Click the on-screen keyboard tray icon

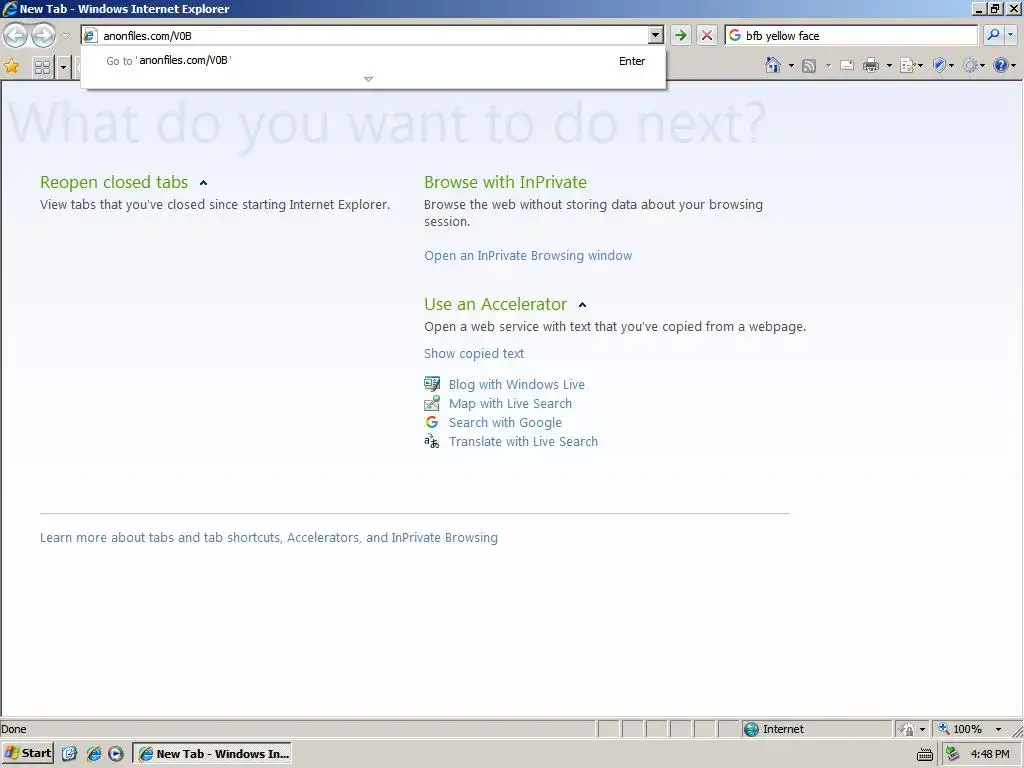925,754
